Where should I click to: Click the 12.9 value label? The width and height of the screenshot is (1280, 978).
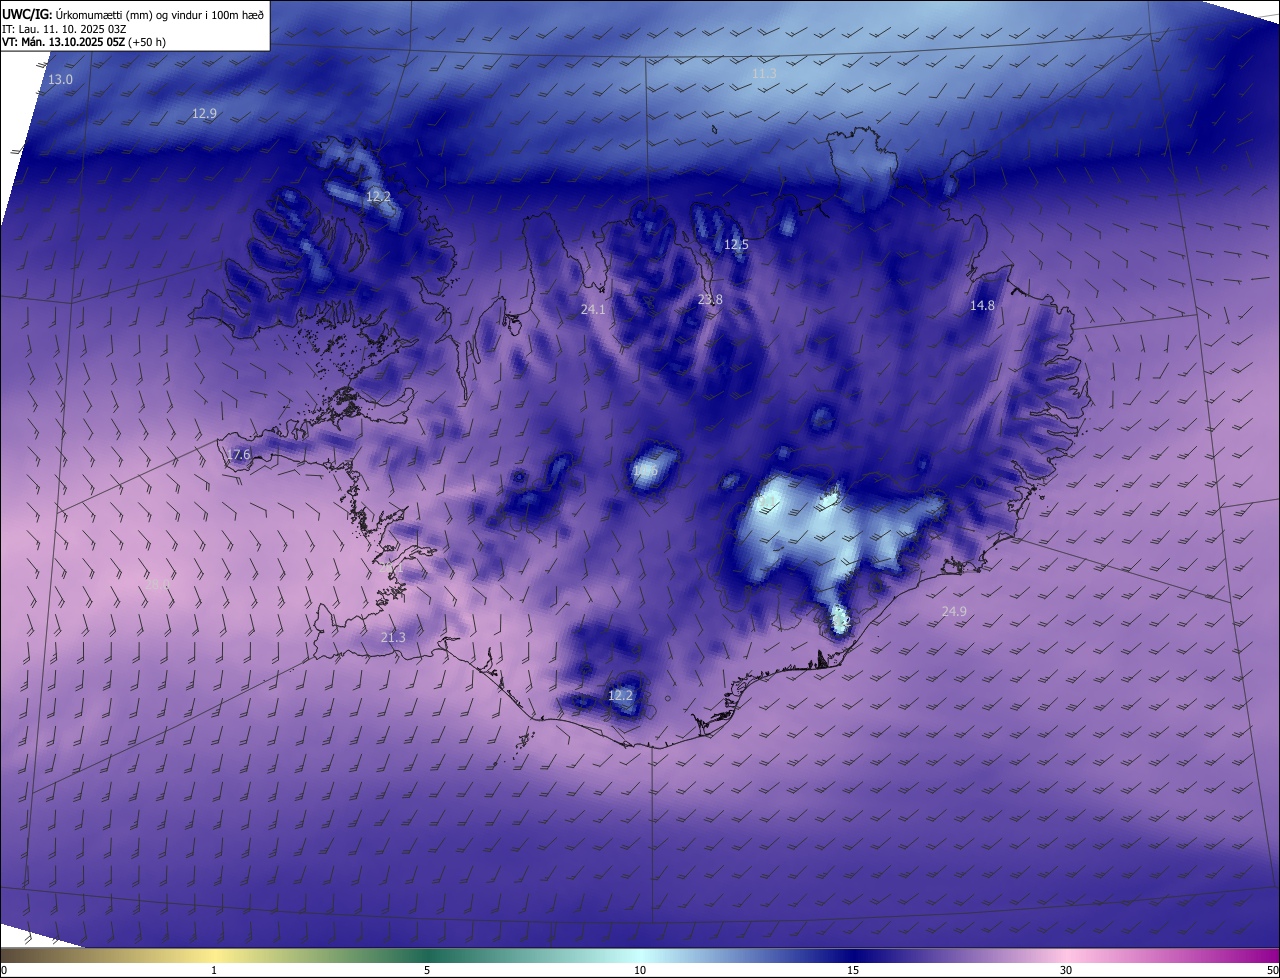point(204,114)
